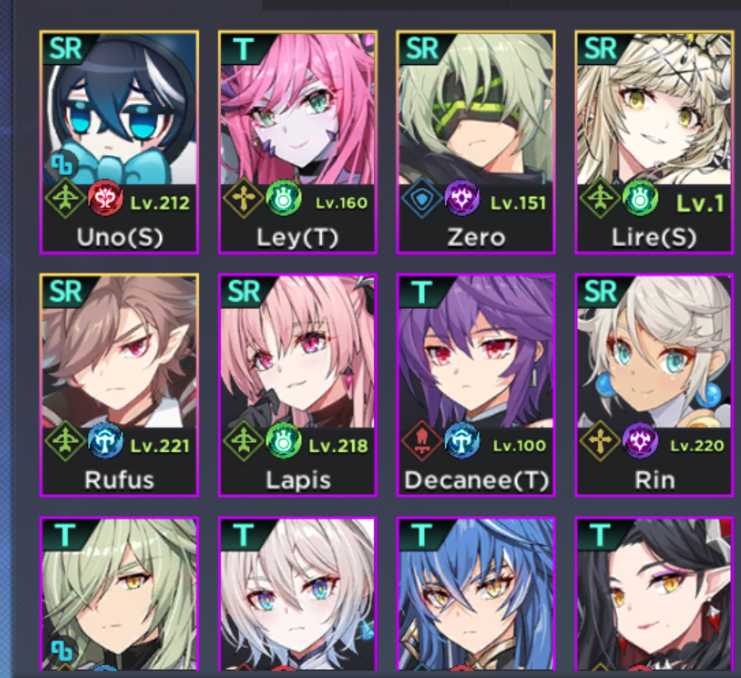This screenshot has width=741, height=678.
Task: Choose the Rin hero card
Action: 655,385
